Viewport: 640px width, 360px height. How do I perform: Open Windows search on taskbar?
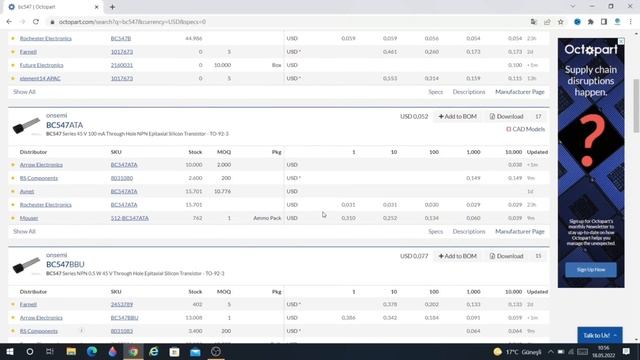30,351
